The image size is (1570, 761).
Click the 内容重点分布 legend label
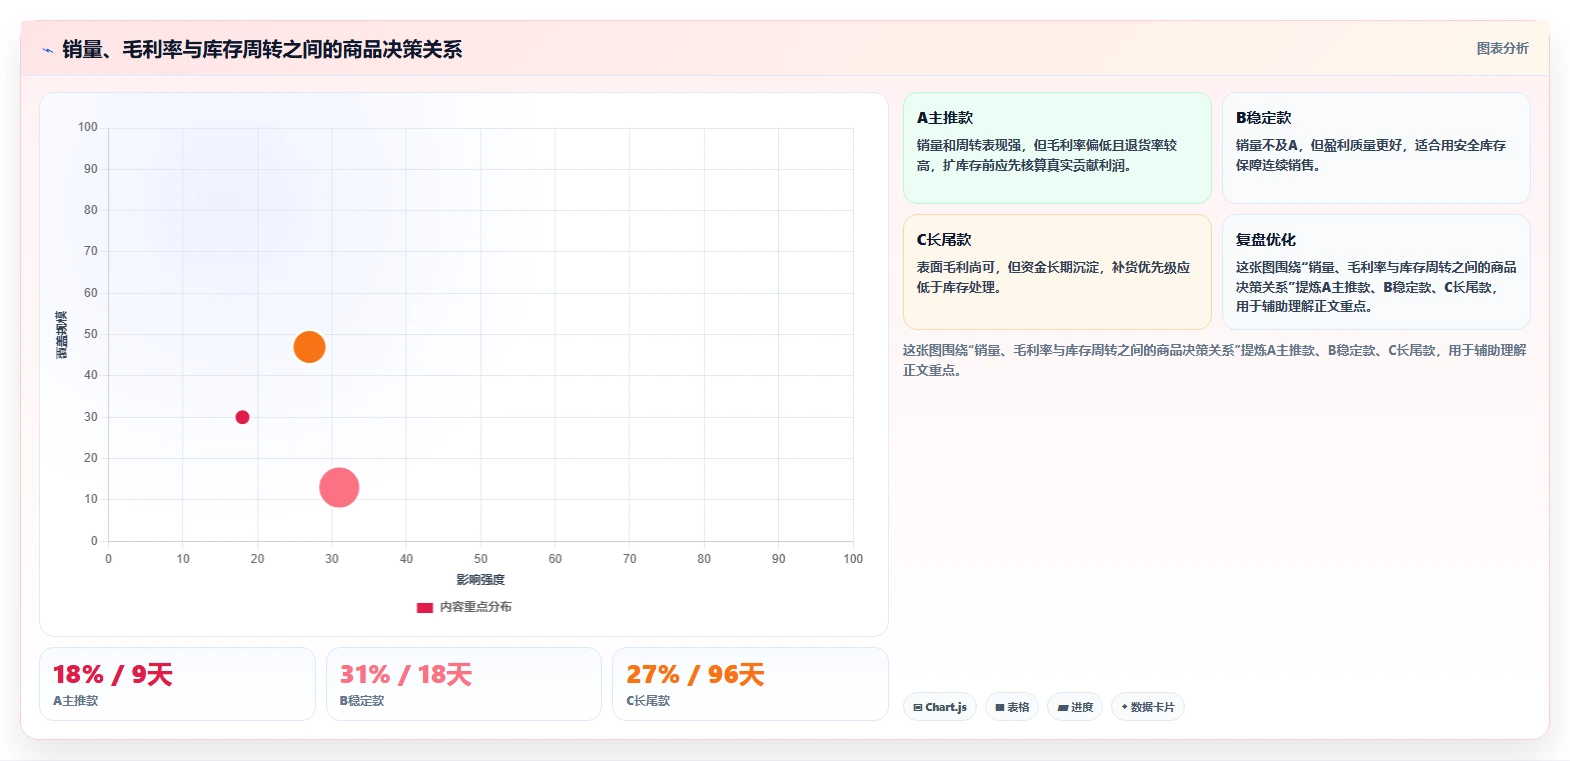476,607
